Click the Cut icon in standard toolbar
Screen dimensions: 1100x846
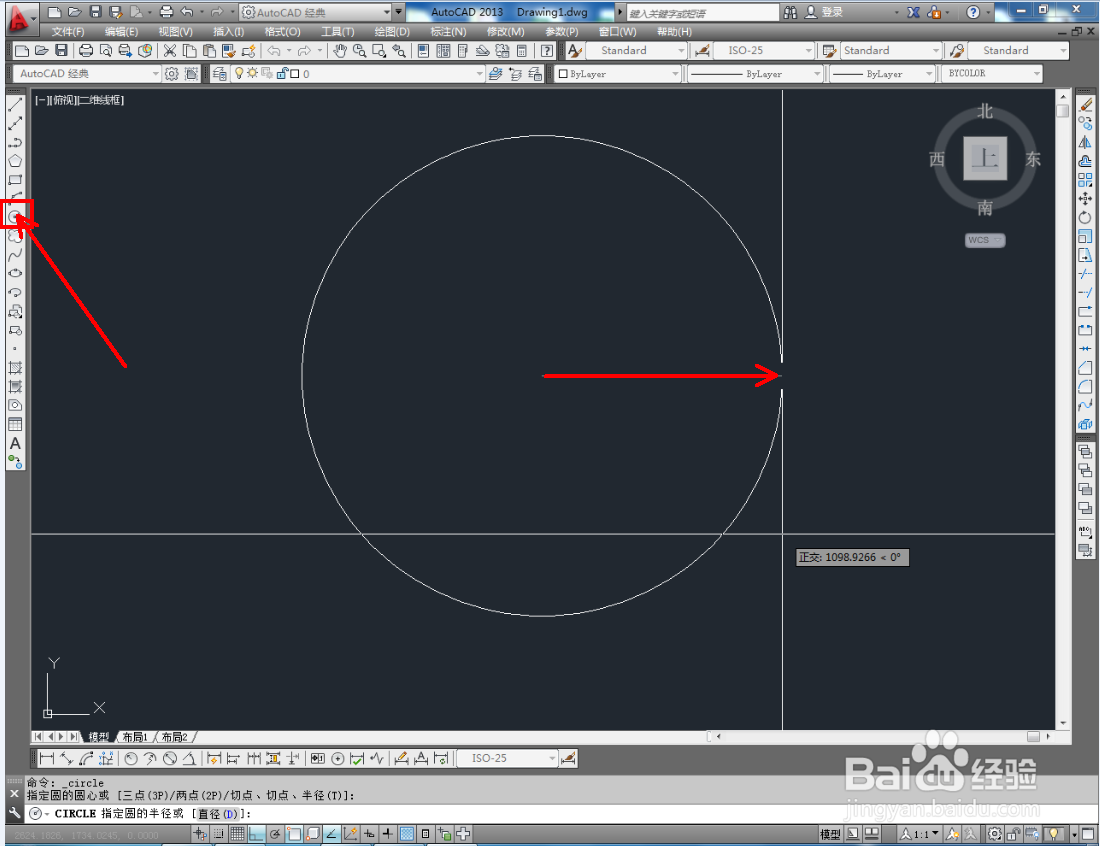coord(170,51)
